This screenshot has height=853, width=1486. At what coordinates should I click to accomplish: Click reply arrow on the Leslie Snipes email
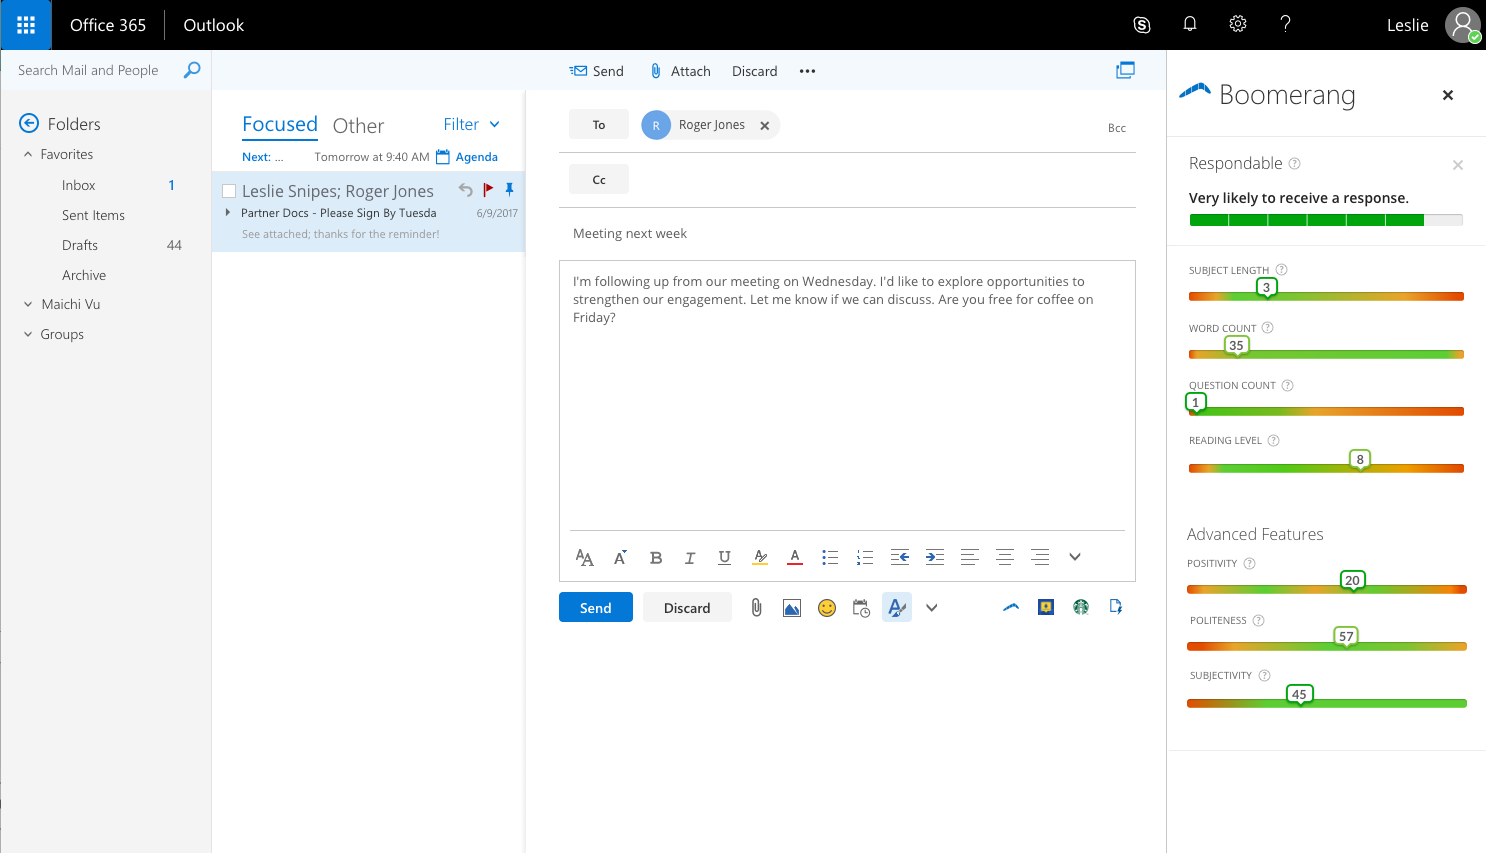point(465,189)
